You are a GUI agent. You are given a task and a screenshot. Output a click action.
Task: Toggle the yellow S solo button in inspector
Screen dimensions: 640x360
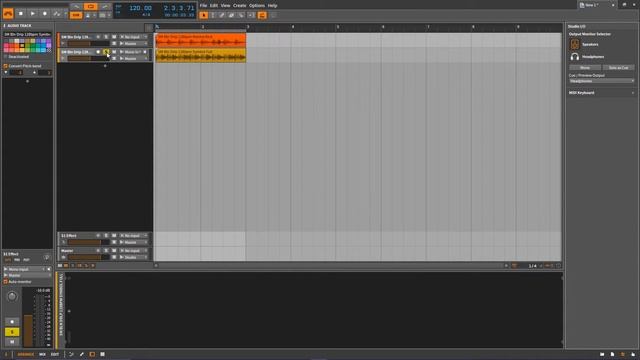[12, 332]
